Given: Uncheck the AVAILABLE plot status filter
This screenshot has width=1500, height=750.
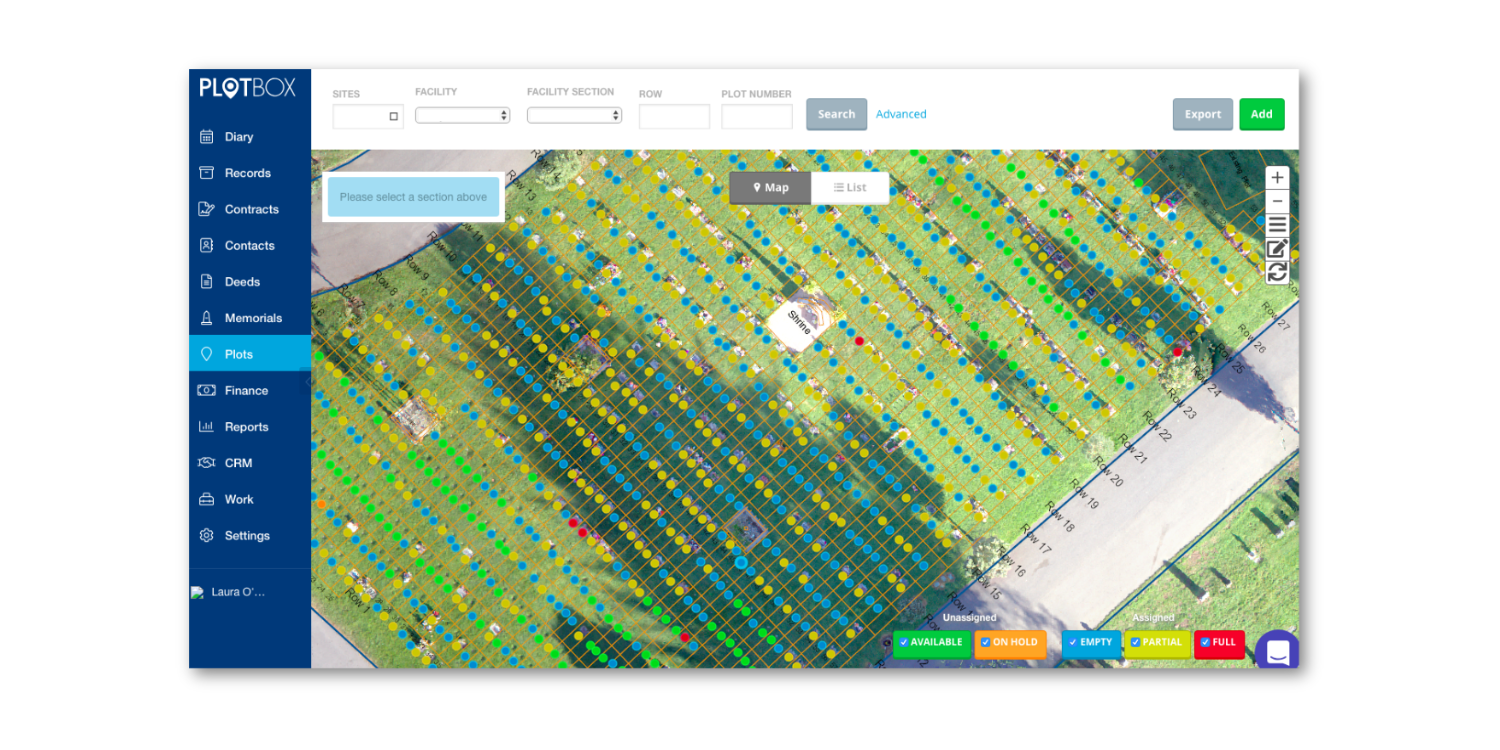Looking at the screenshot, I should pos(904,643).
